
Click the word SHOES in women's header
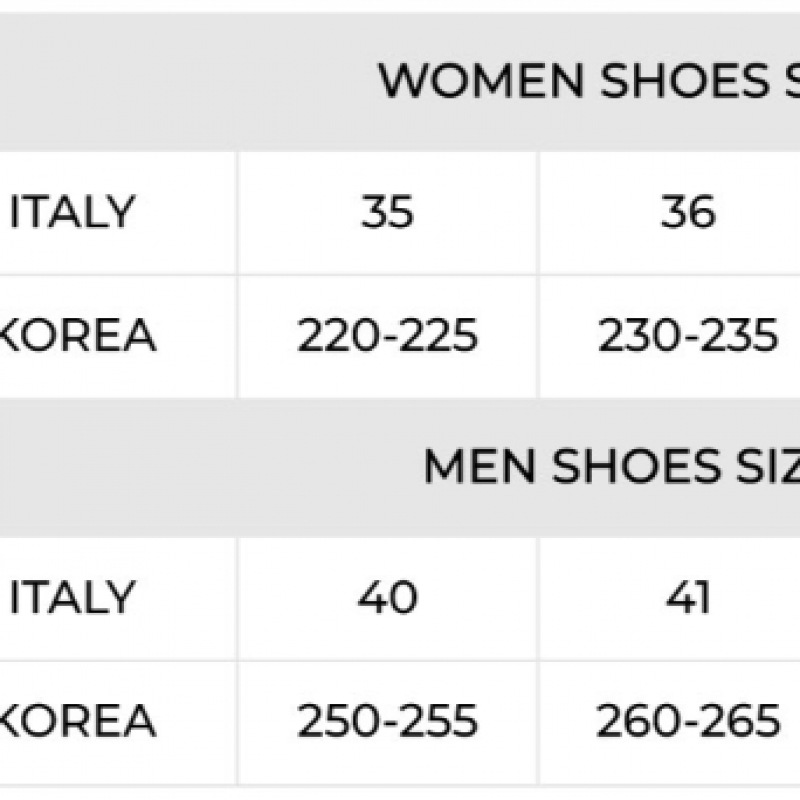tap(685, 81)
